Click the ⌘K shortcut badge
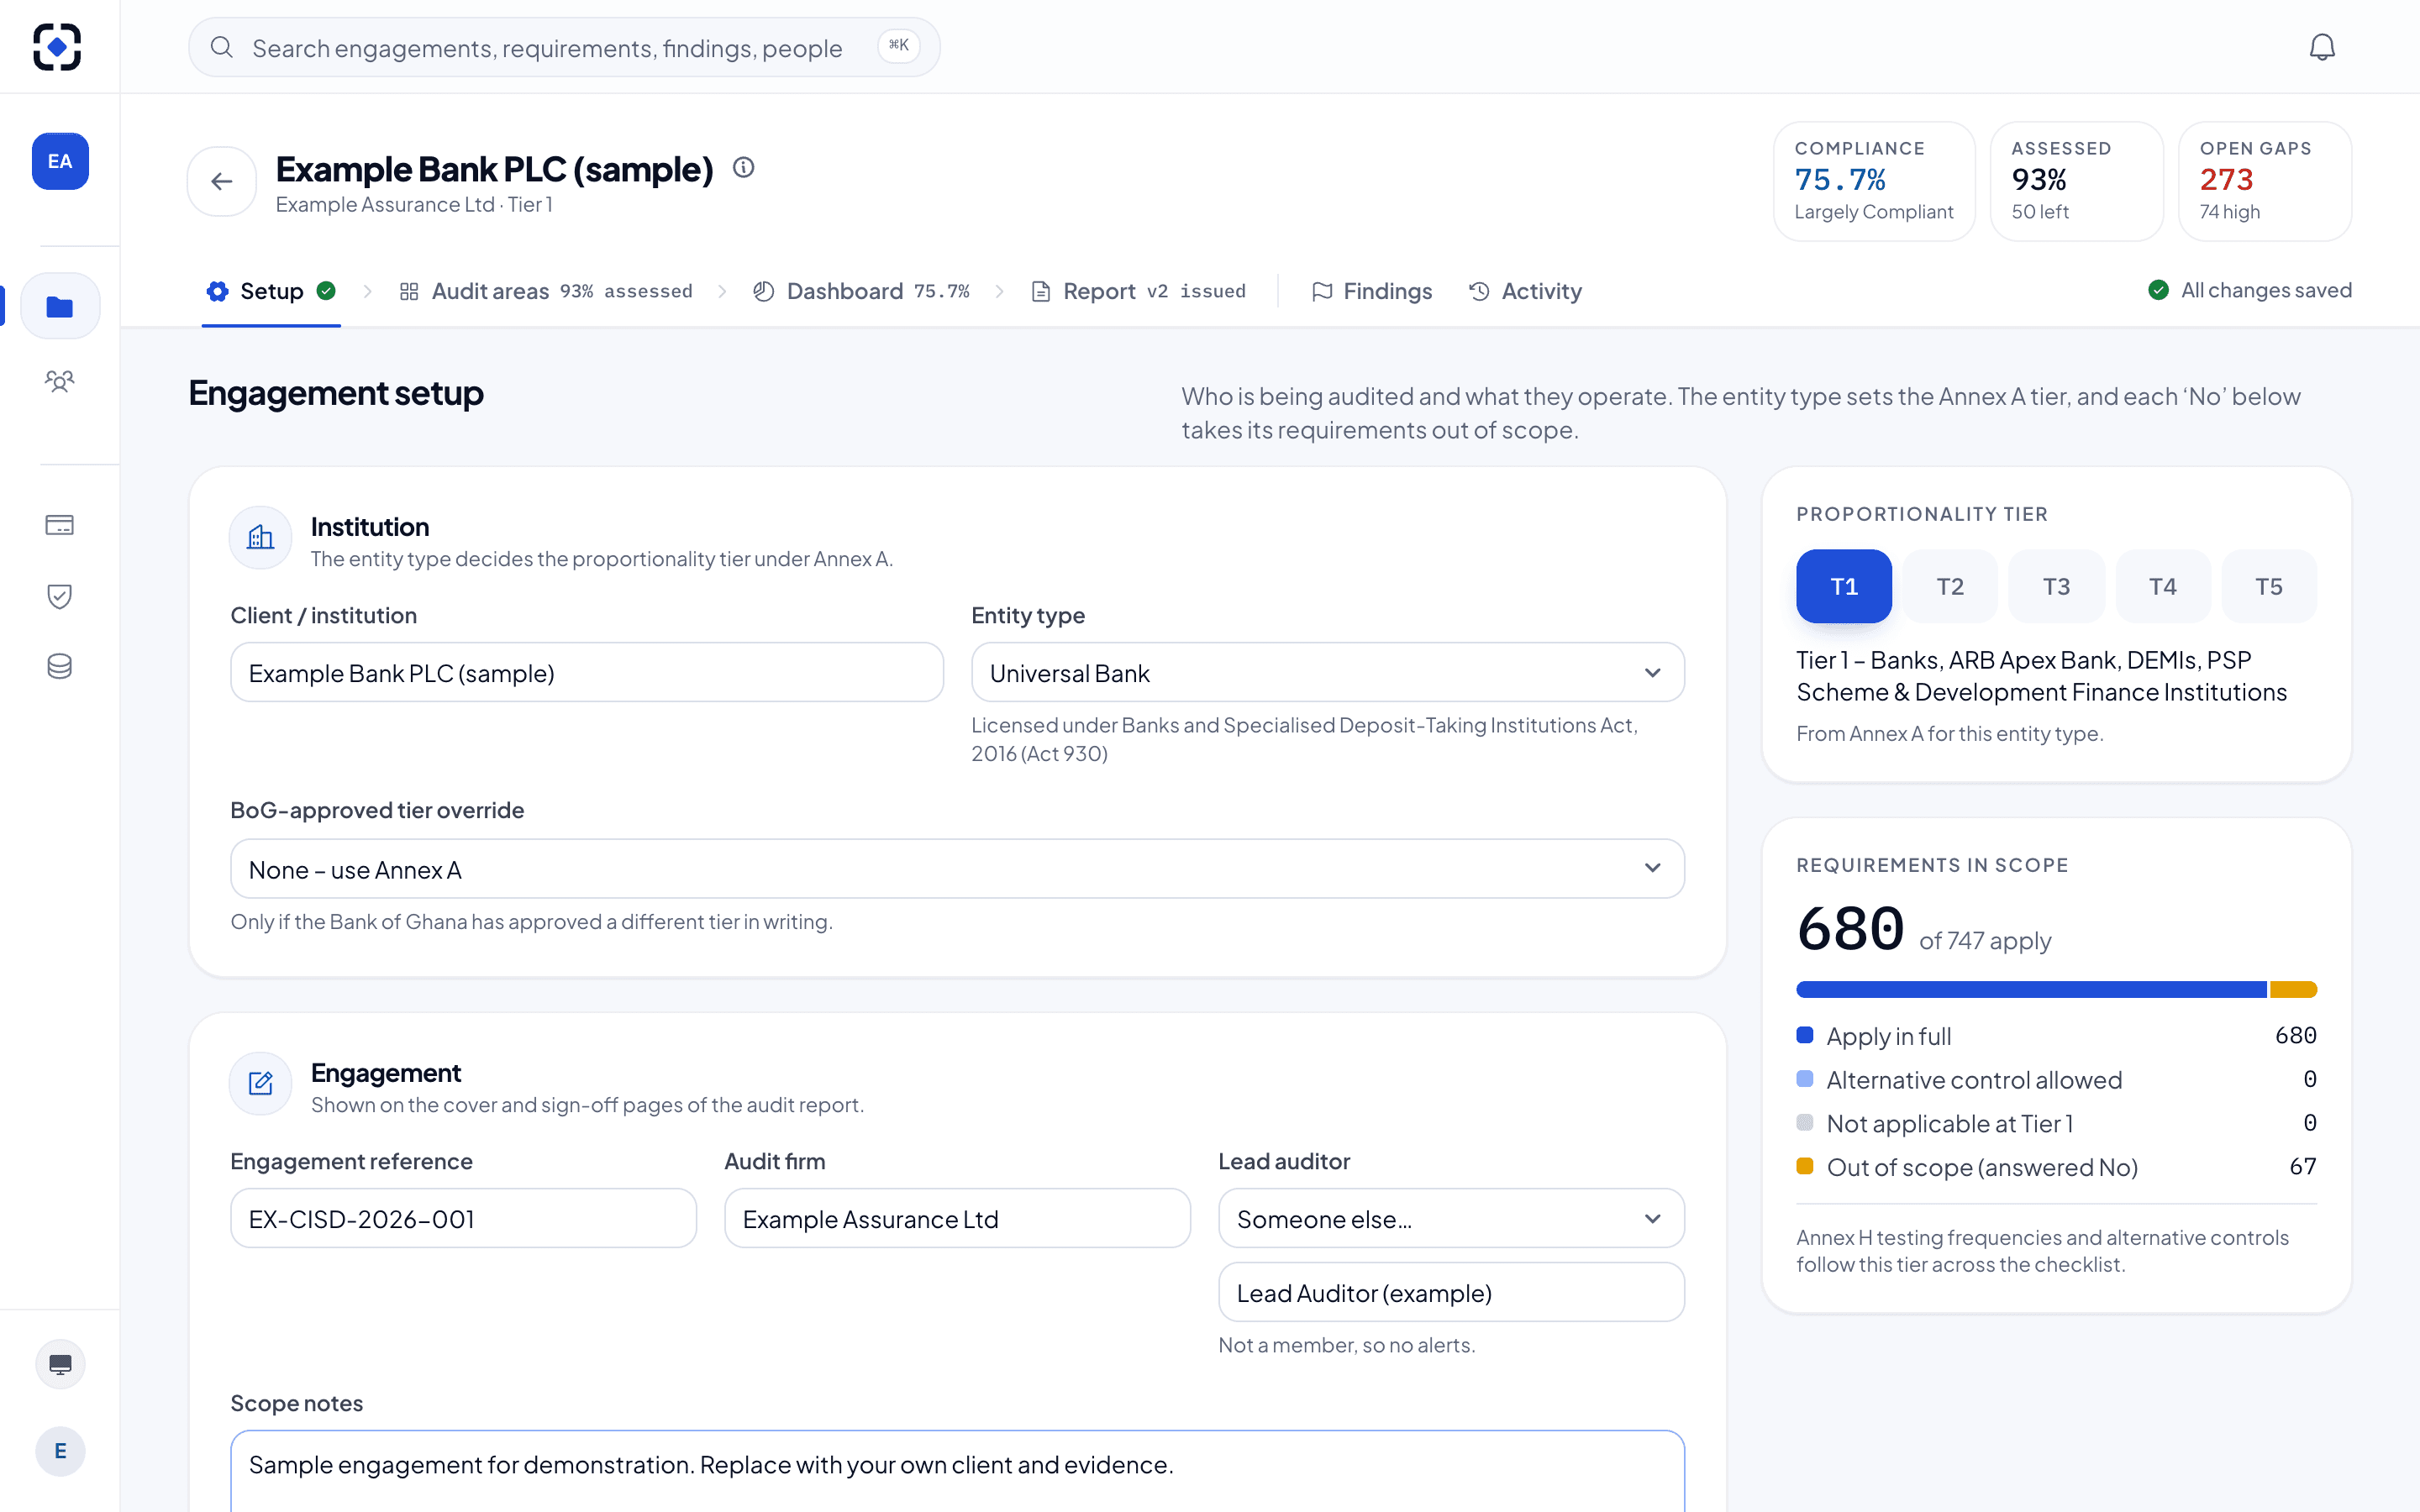 point(899,46)
